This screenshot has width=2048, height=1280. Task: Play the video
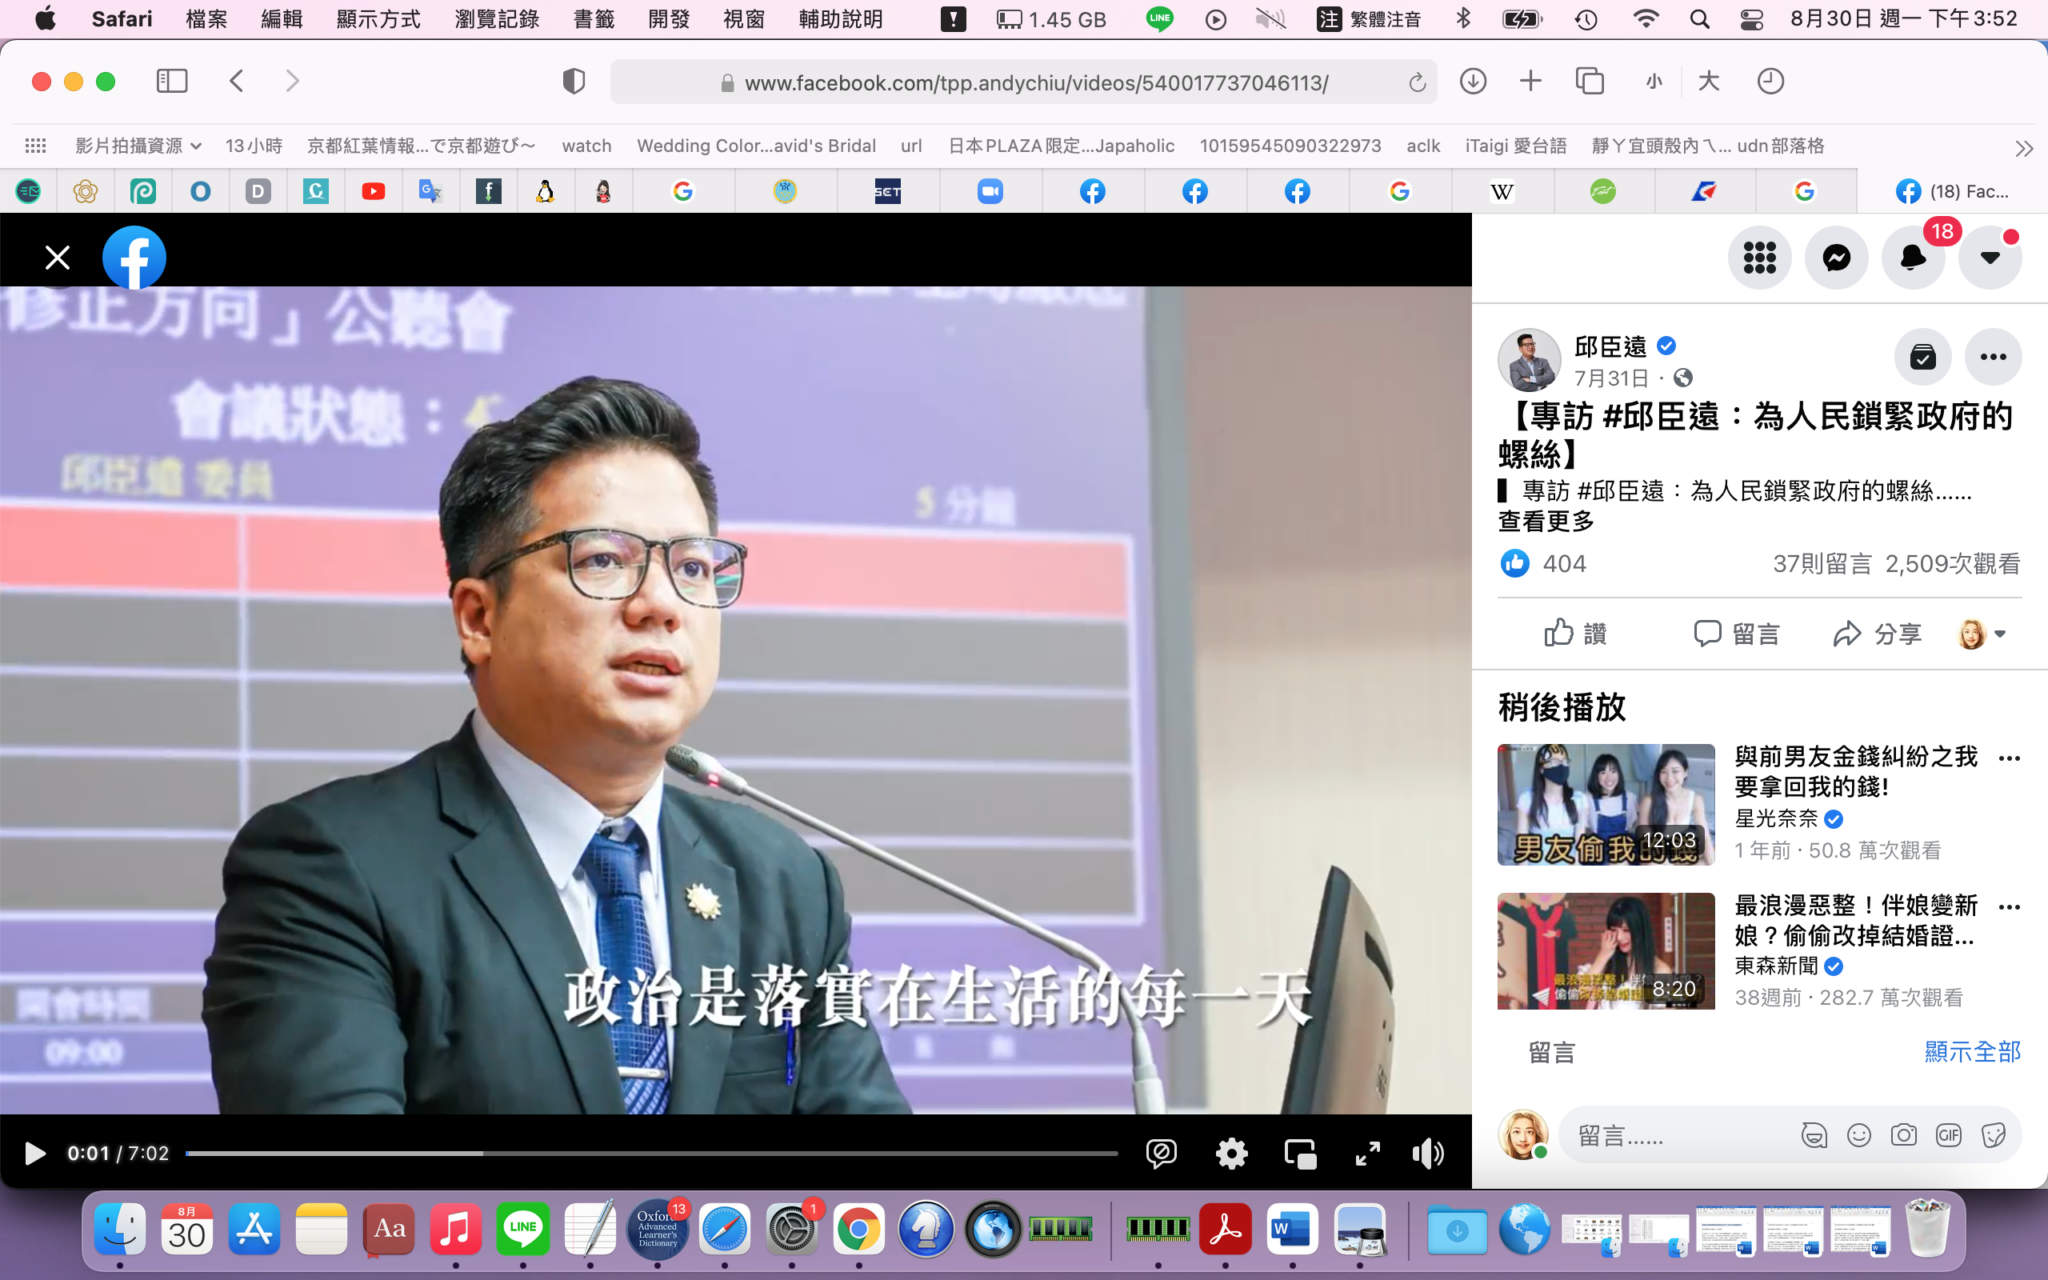coord(34,1153)
